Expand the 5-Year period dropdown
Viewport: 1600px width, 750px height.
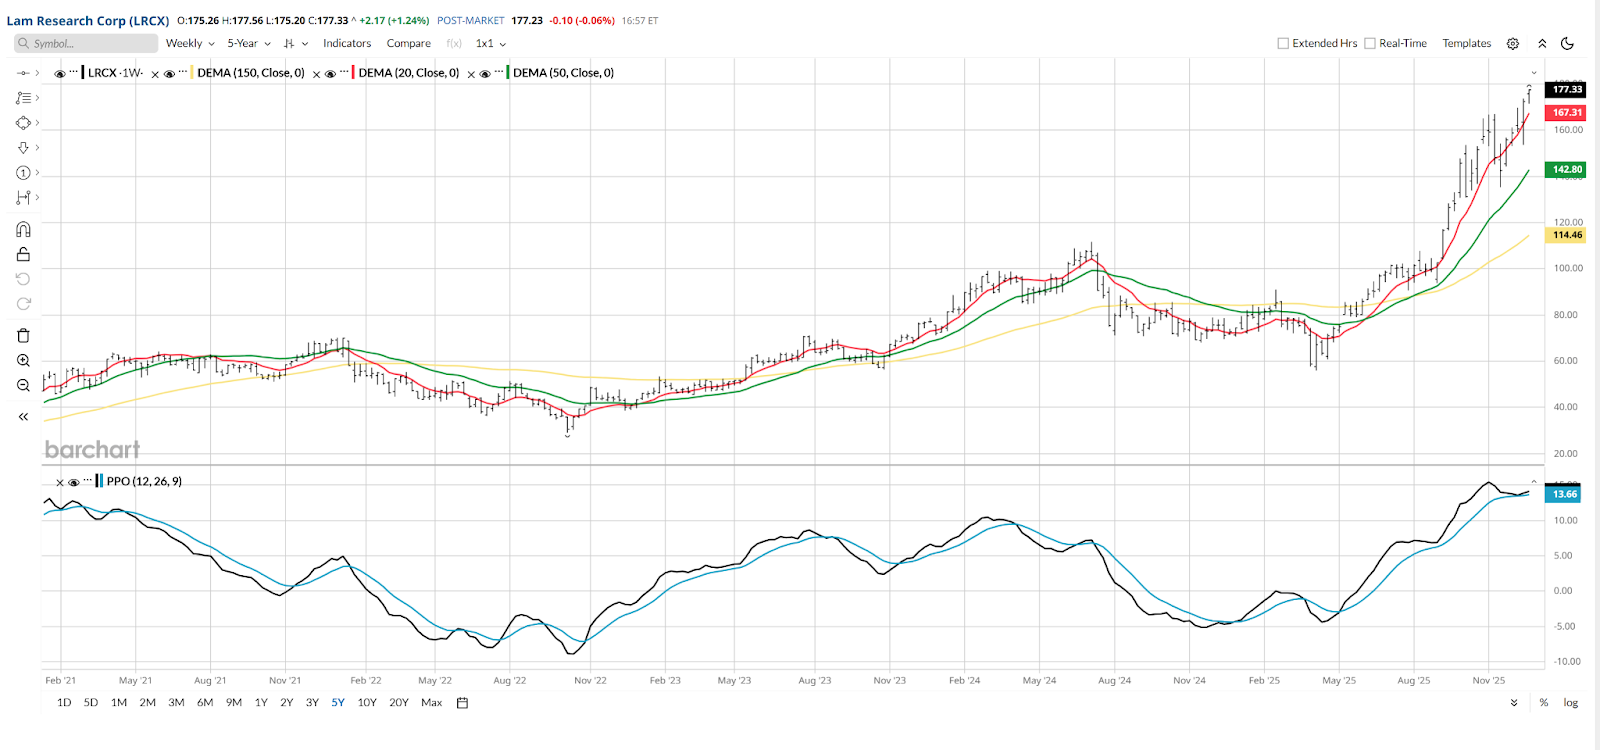(x=248, y=43)
